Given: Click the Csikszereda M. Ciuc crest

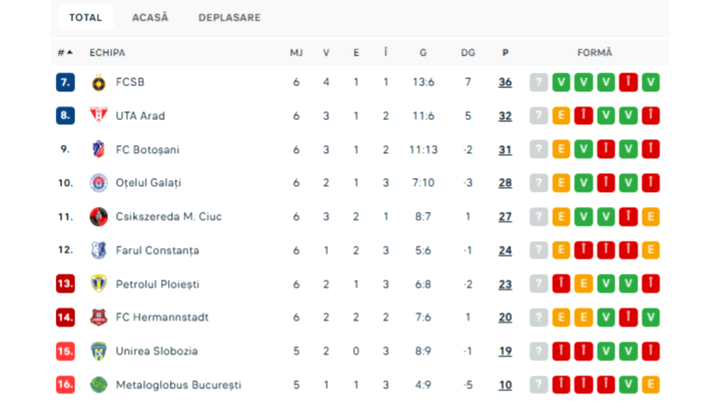Looking at the screenshot, I should (98, 217).
